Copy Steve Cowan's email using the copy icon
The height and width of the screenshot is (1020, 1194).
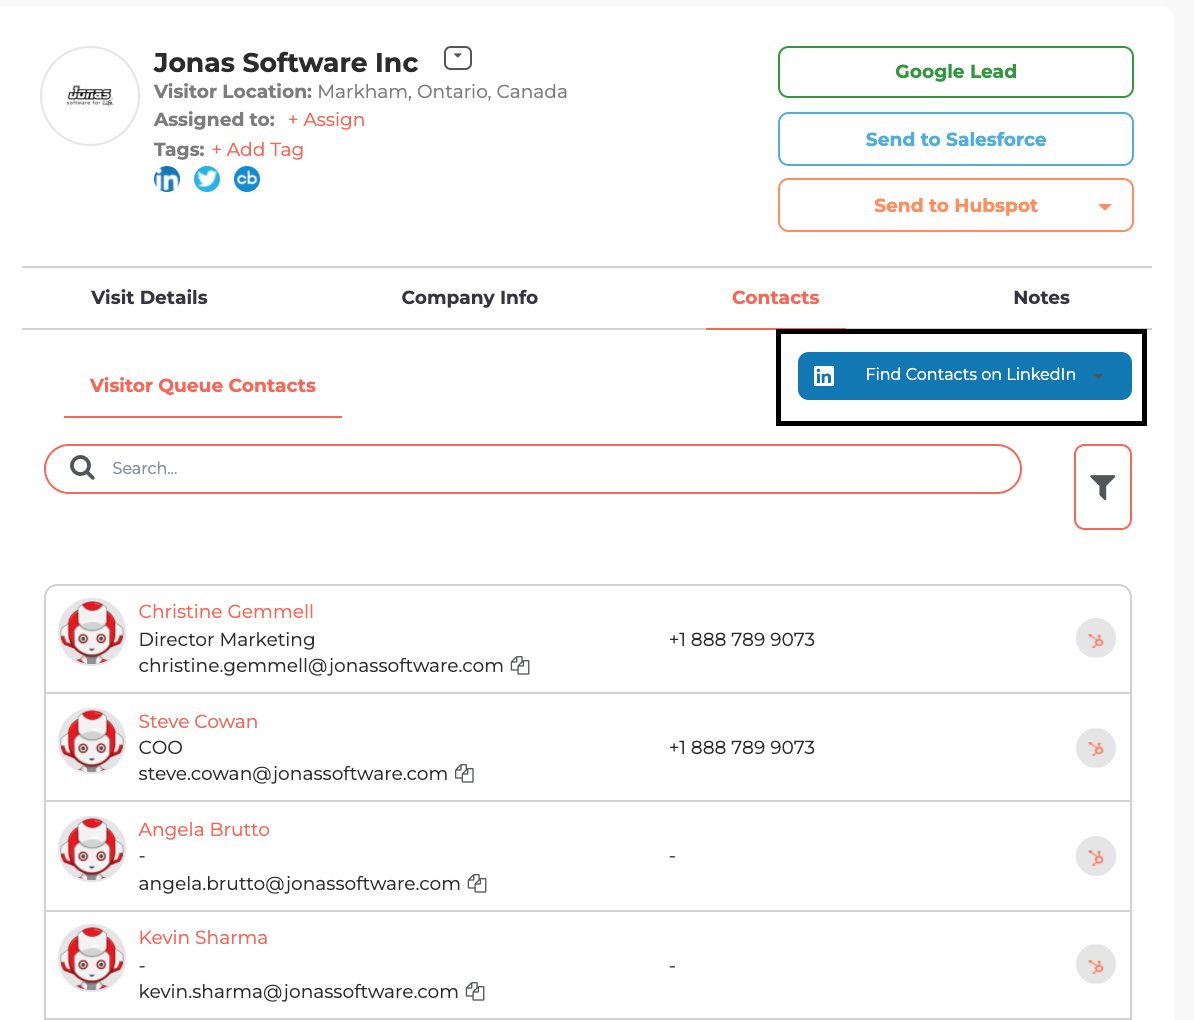pyautogui.click(x=464, y=773)
